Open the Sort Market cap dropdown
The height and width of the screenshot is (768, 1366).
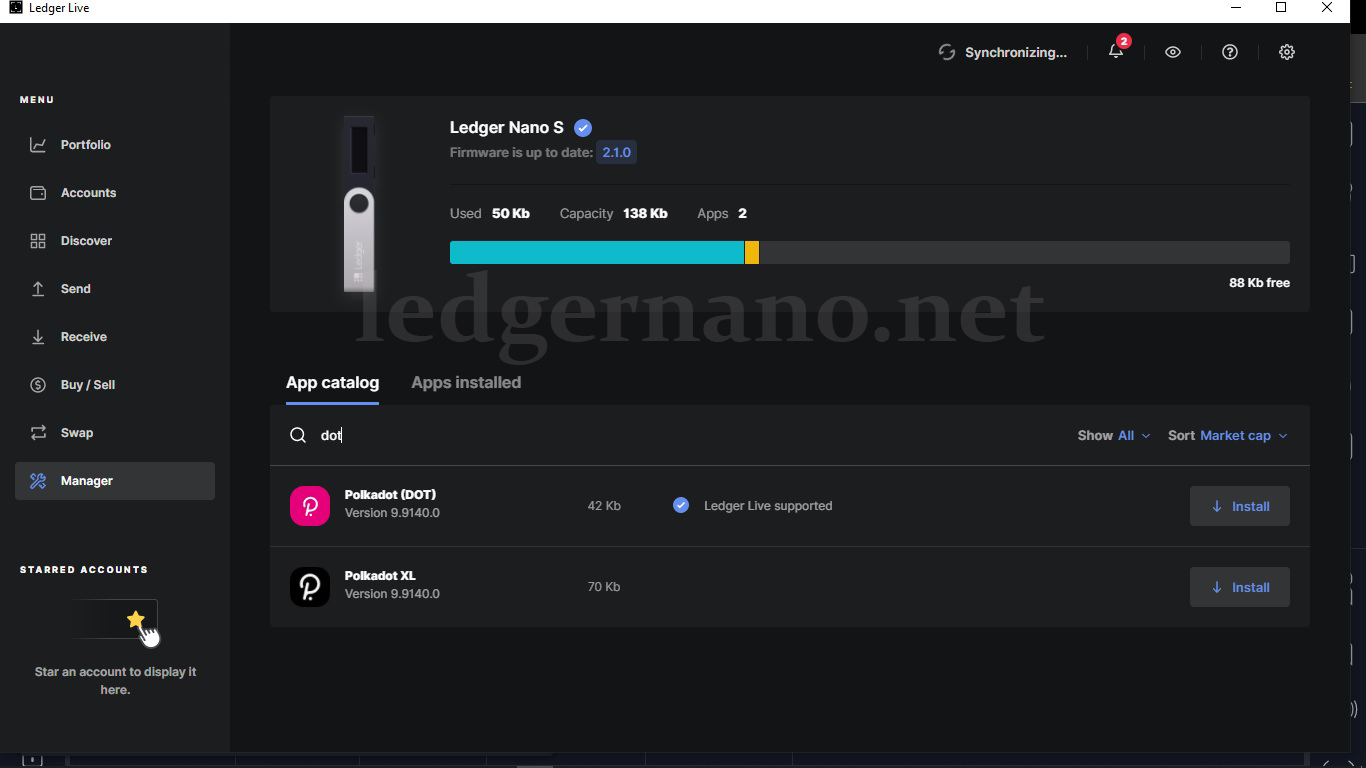click(x=1228, y=436)
